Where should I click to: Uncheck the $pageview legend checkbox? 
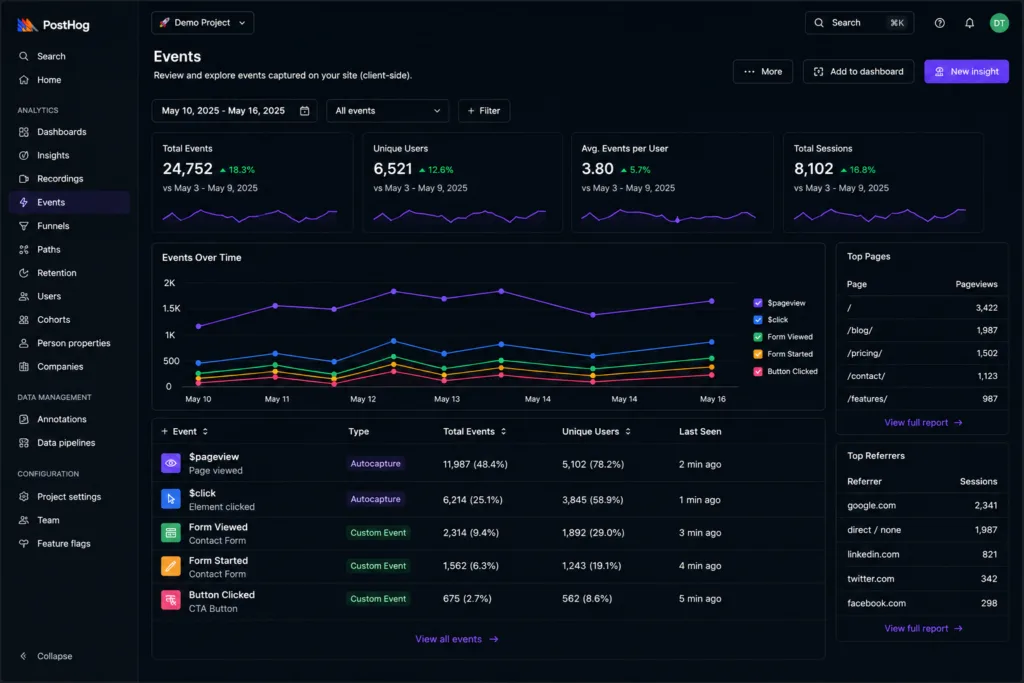tap(758, 303)
